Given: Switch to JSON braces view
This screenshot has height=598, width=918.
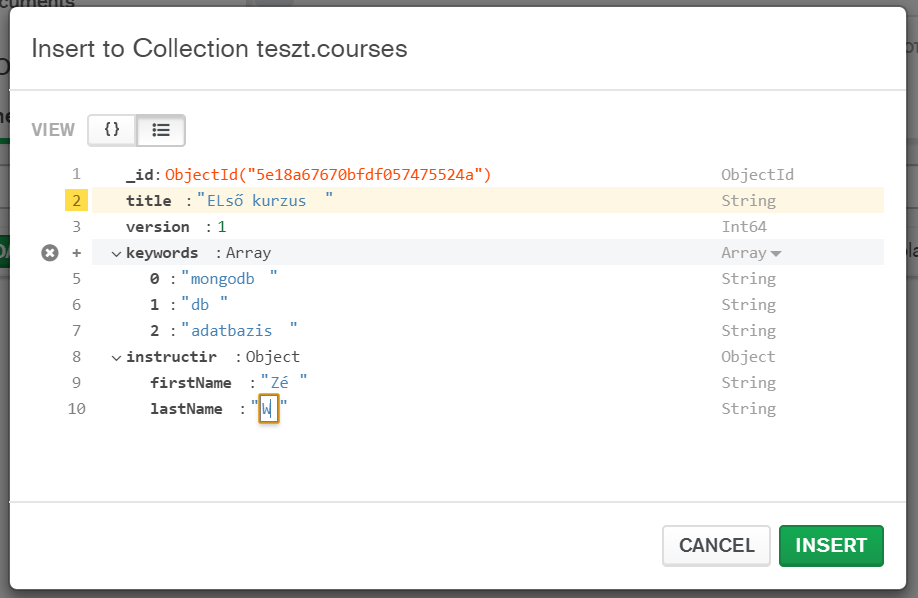Looking at the screenshot, I should tap(112, 130).
